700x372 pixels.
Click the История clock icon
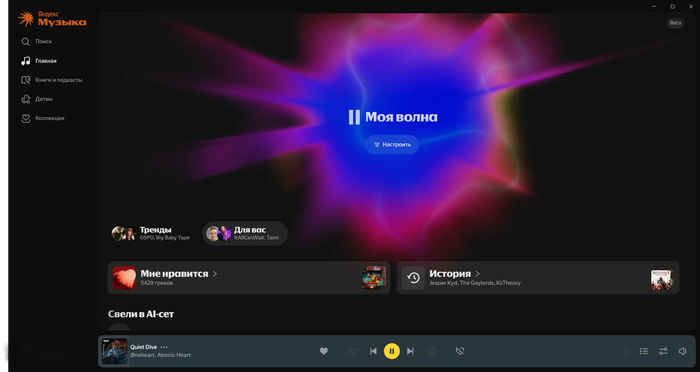point(413,278)
